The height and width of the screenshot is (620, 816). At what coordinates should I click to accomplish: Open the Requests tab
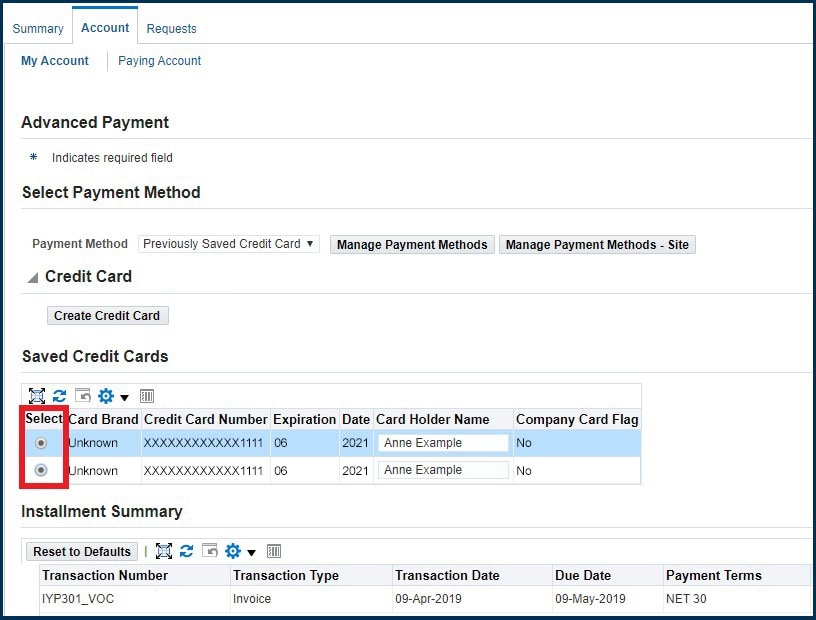point(171,29)
